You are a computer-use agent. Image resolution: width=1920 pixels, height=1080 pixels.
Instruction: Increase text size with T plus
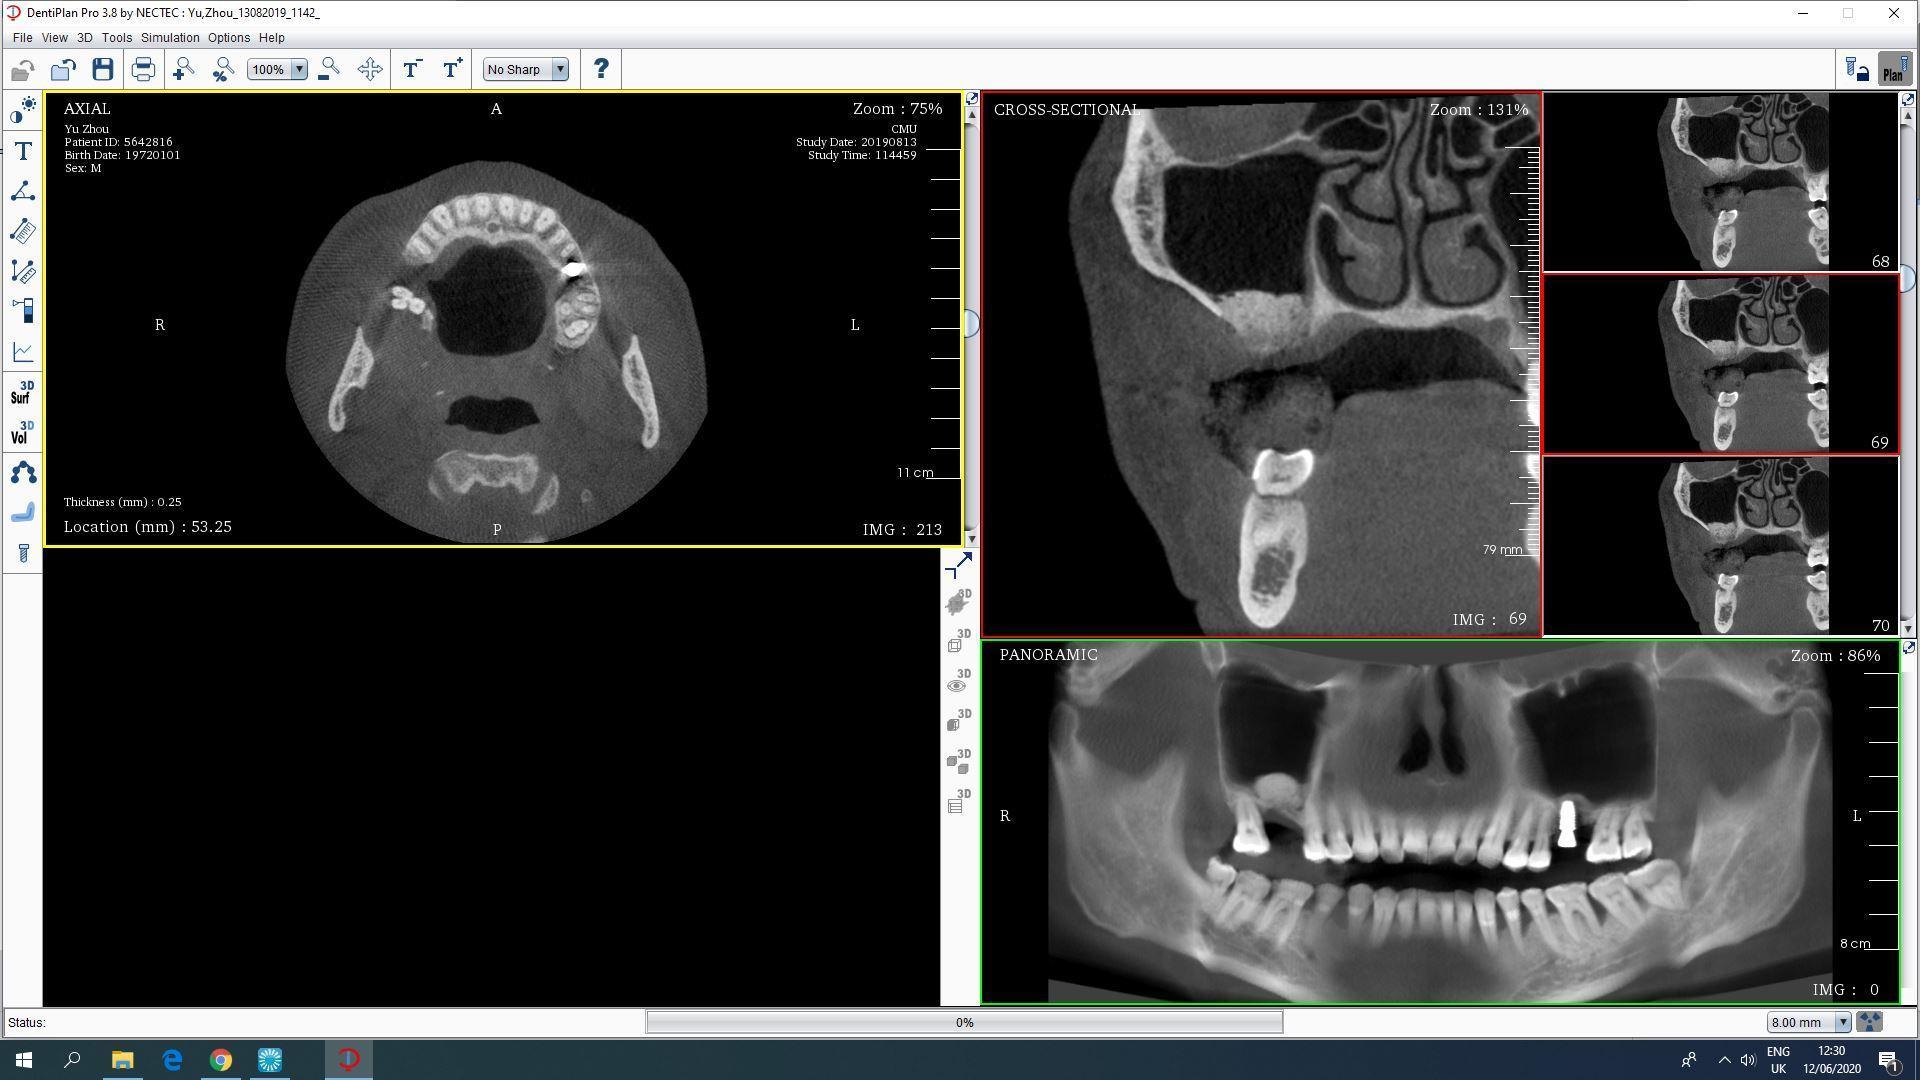(x=452, y=69)
